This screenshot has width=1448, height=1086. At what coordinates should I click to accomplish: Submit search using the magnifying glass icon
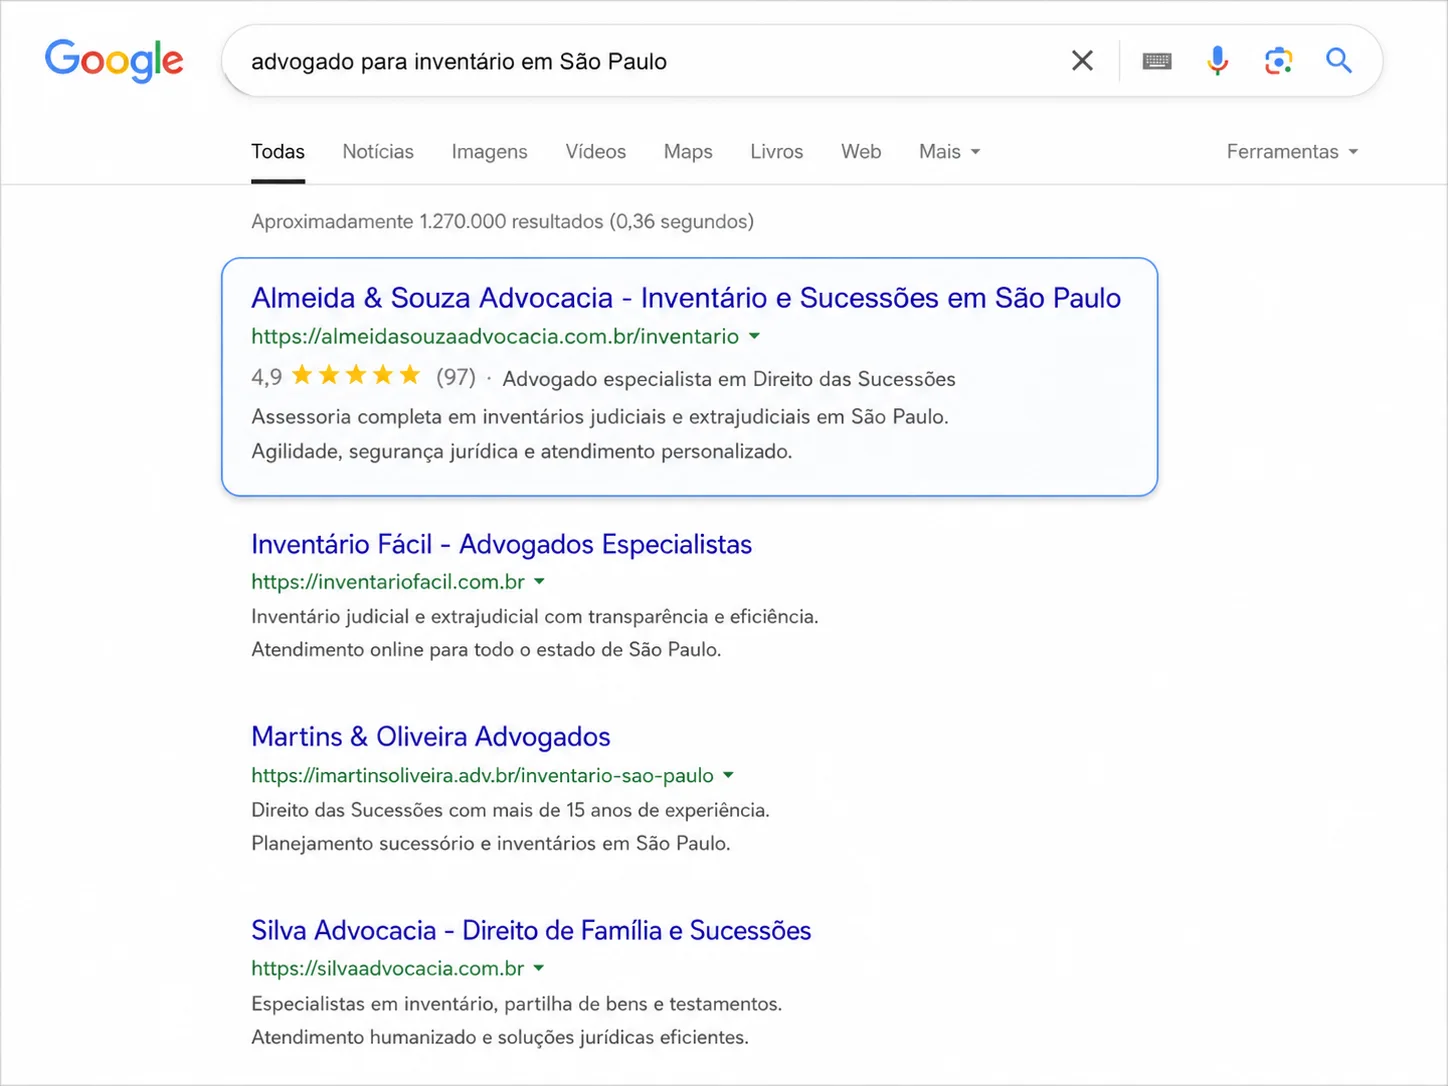[1339, 61]
